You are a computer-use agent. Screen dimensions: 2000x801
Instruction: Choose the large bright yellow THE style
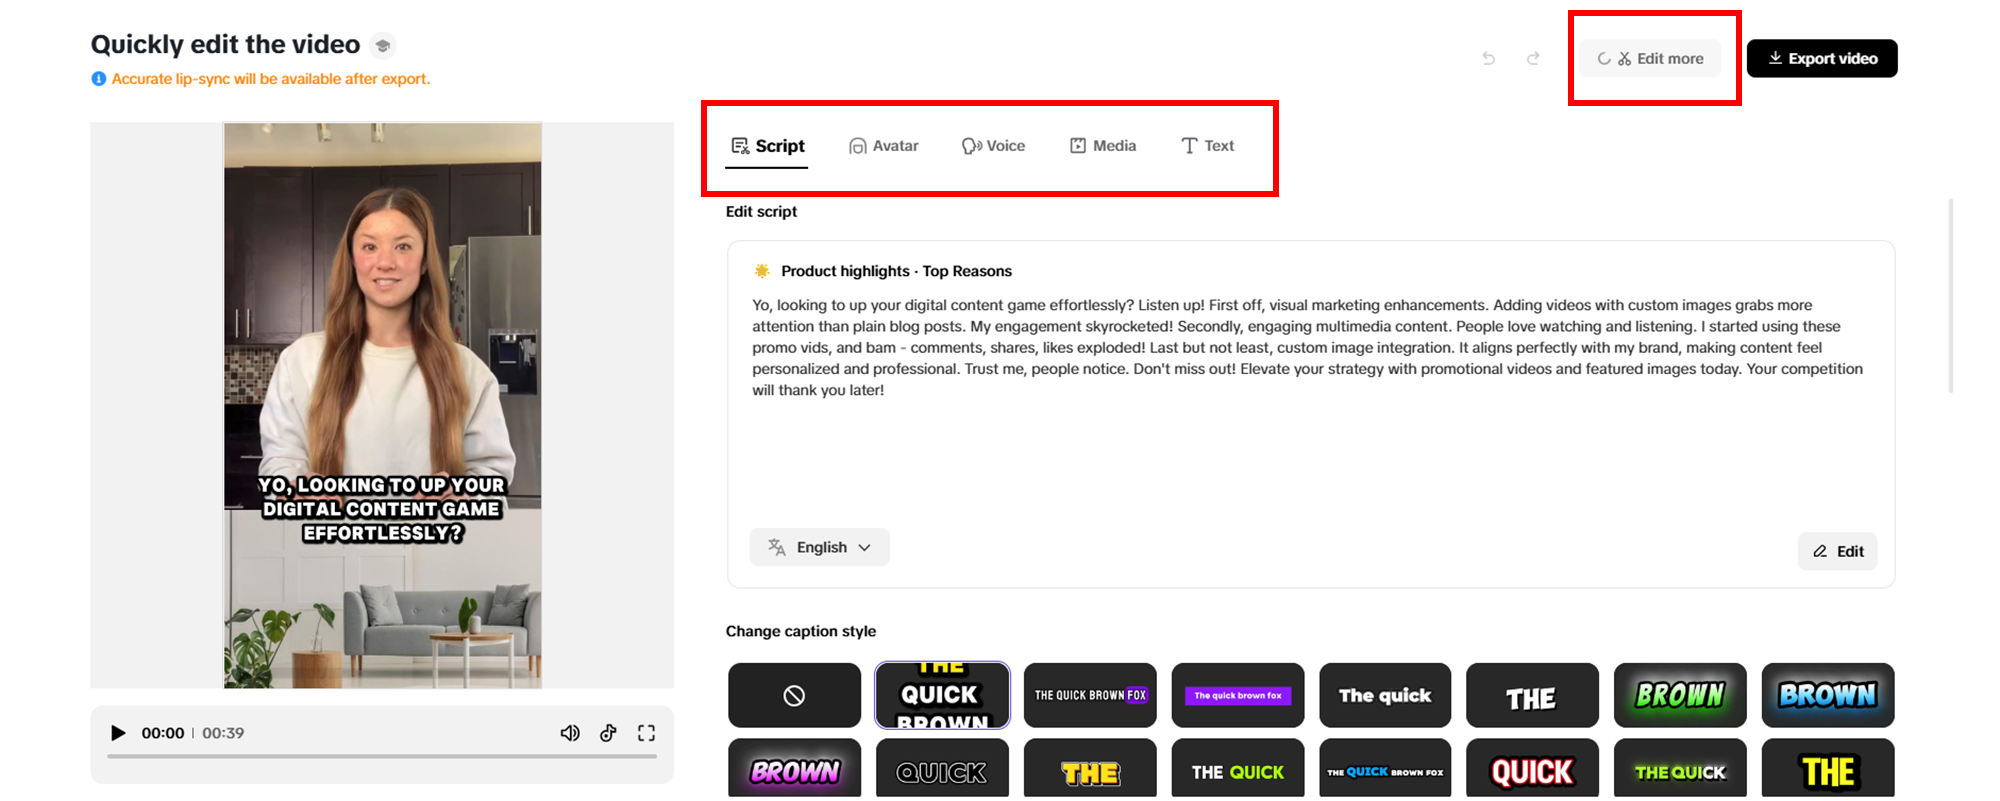(x=1828, y=768)
